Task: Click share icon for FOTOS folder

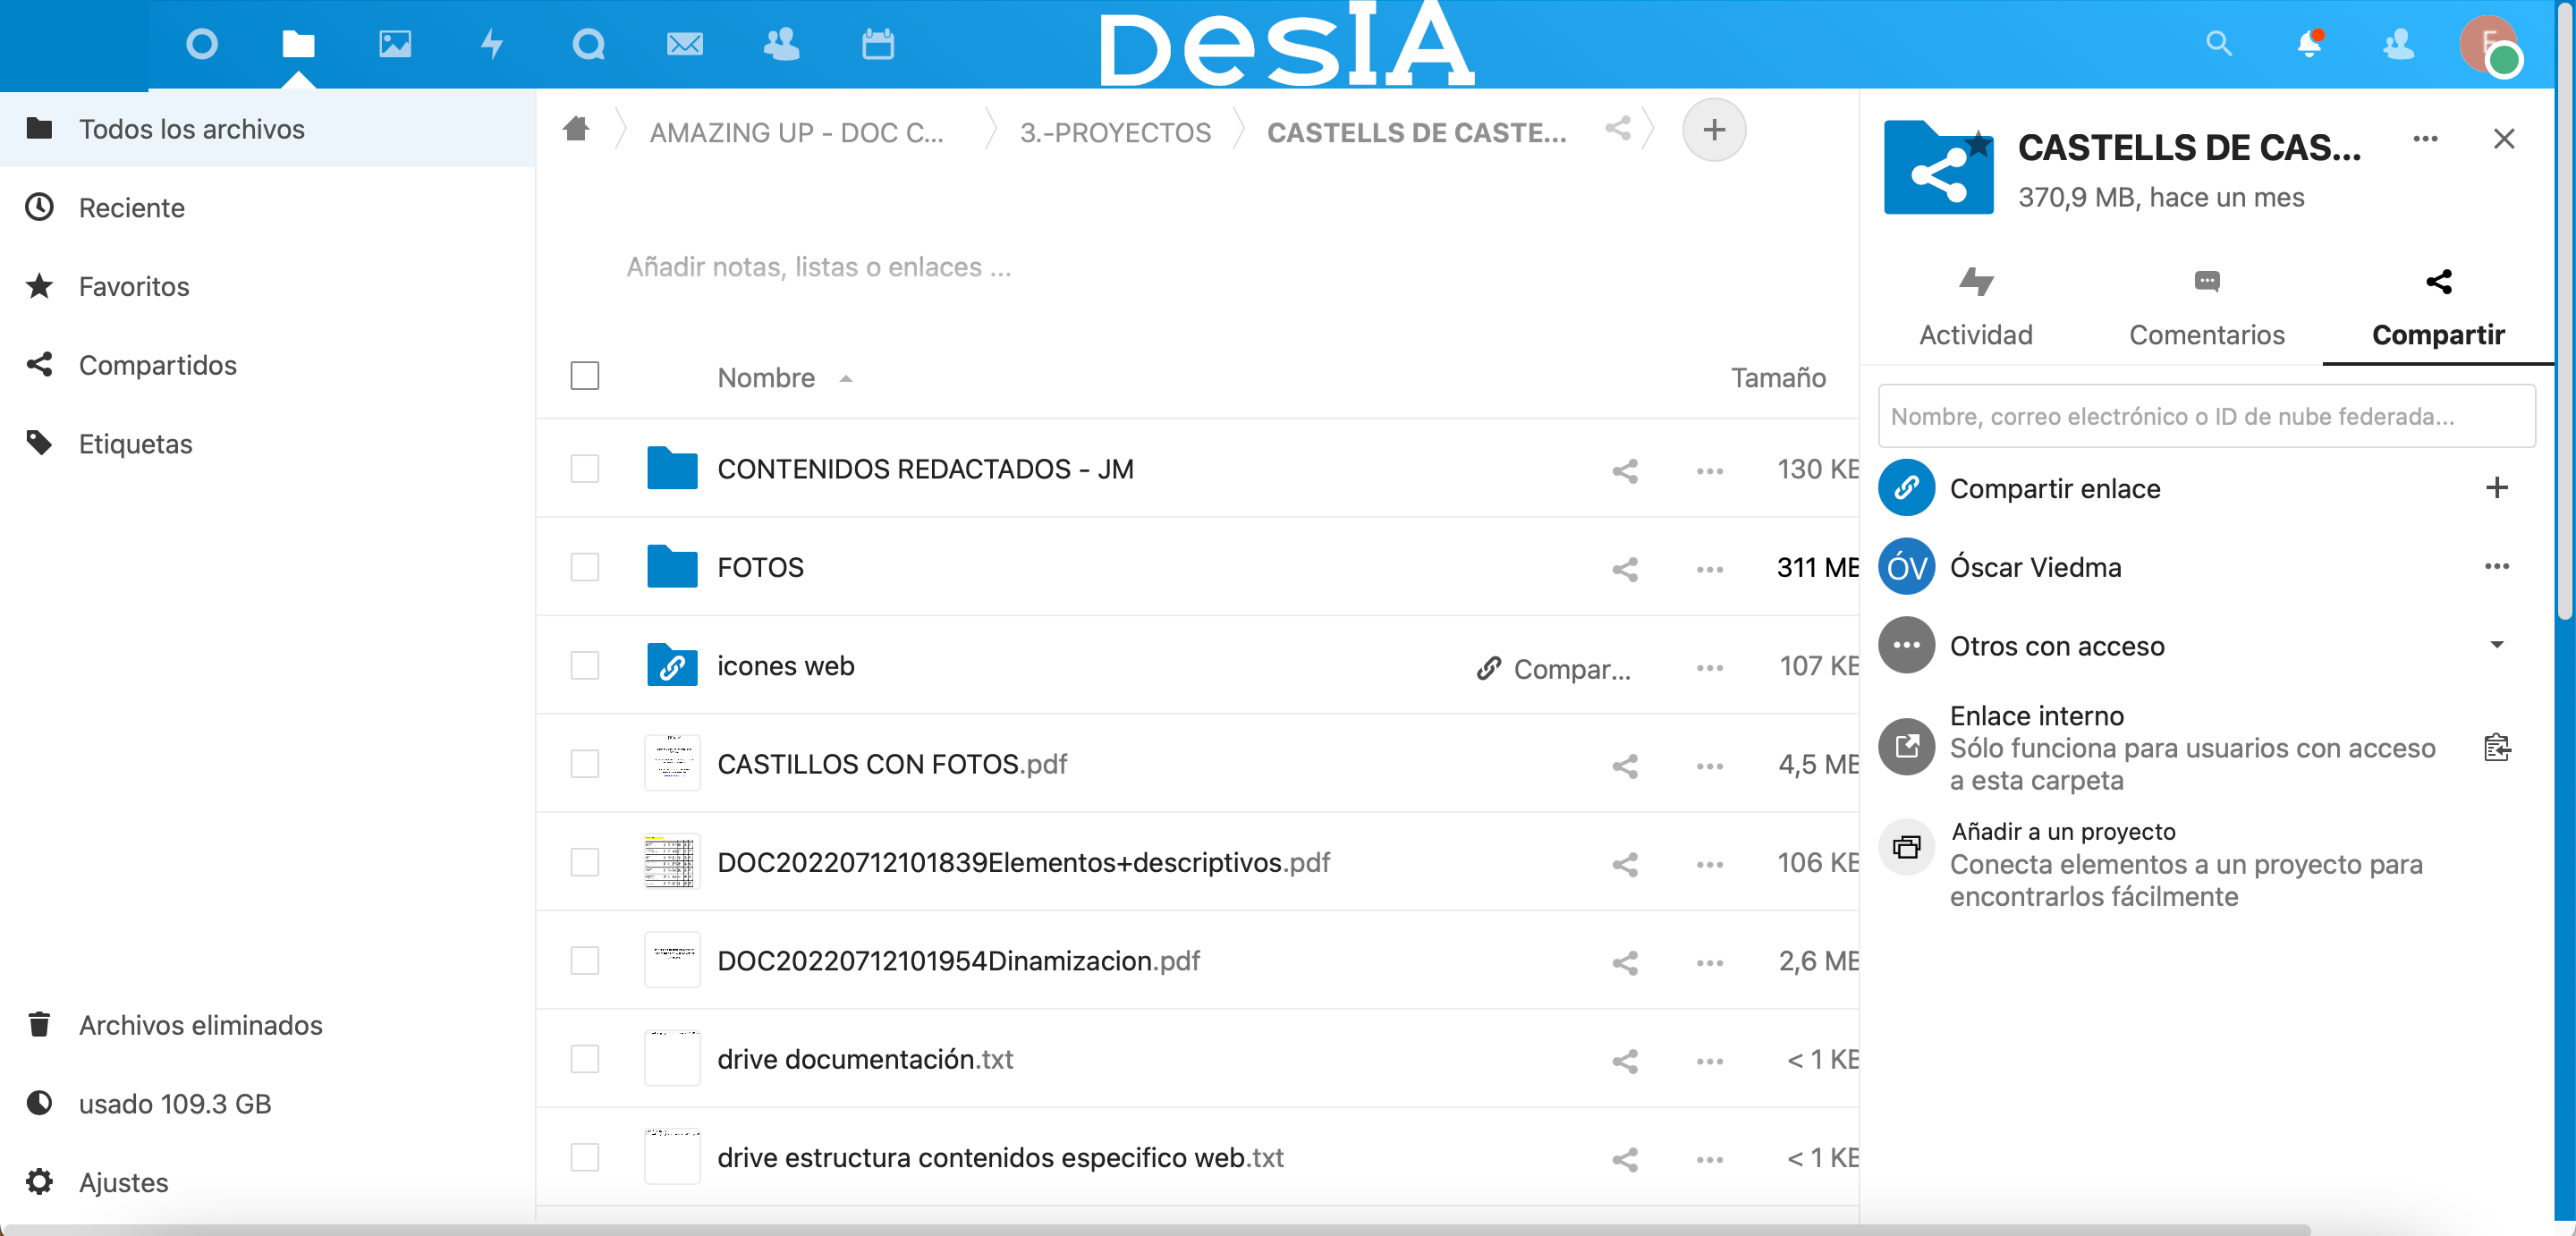Action: (1625, 569)
